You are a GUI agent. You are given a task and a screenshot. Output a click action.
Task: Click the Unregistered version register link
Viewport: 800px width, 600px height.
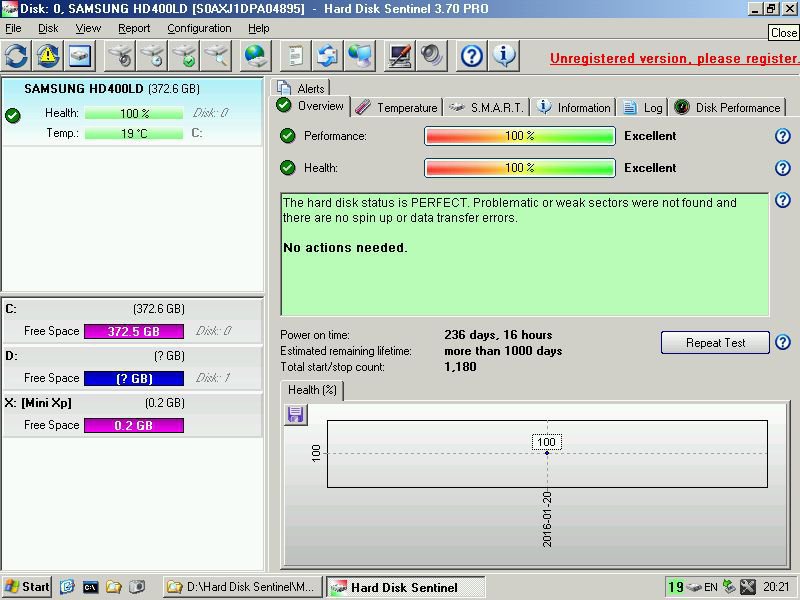(x=673, y=59)
